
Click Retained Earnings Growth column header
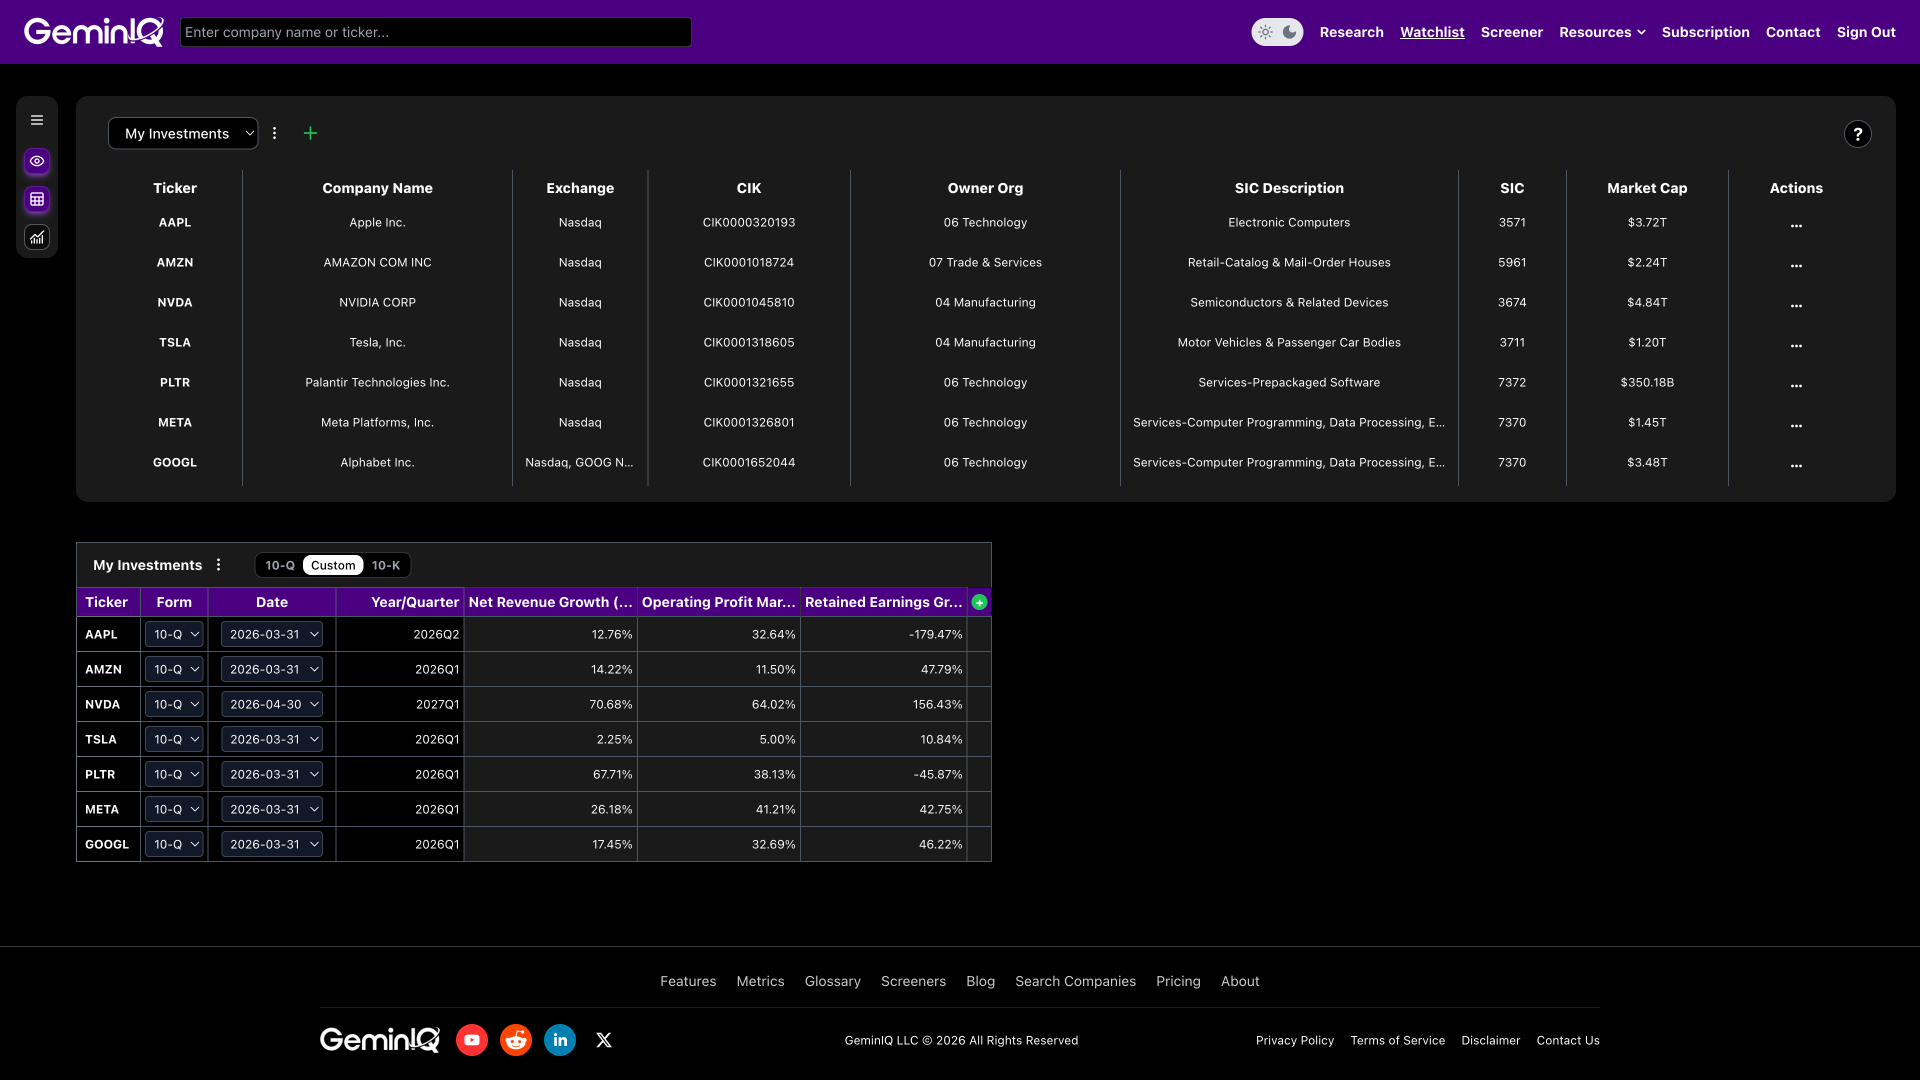point(884,602)
